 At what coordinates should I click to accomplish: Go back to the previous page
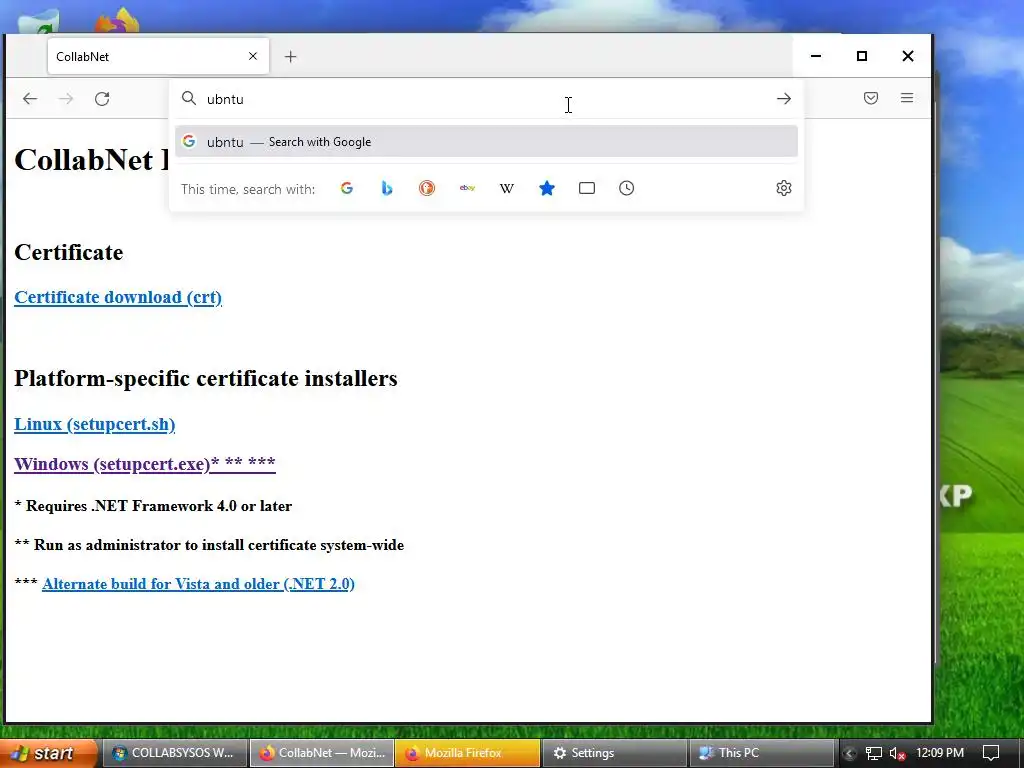click(x=30, y=99)
